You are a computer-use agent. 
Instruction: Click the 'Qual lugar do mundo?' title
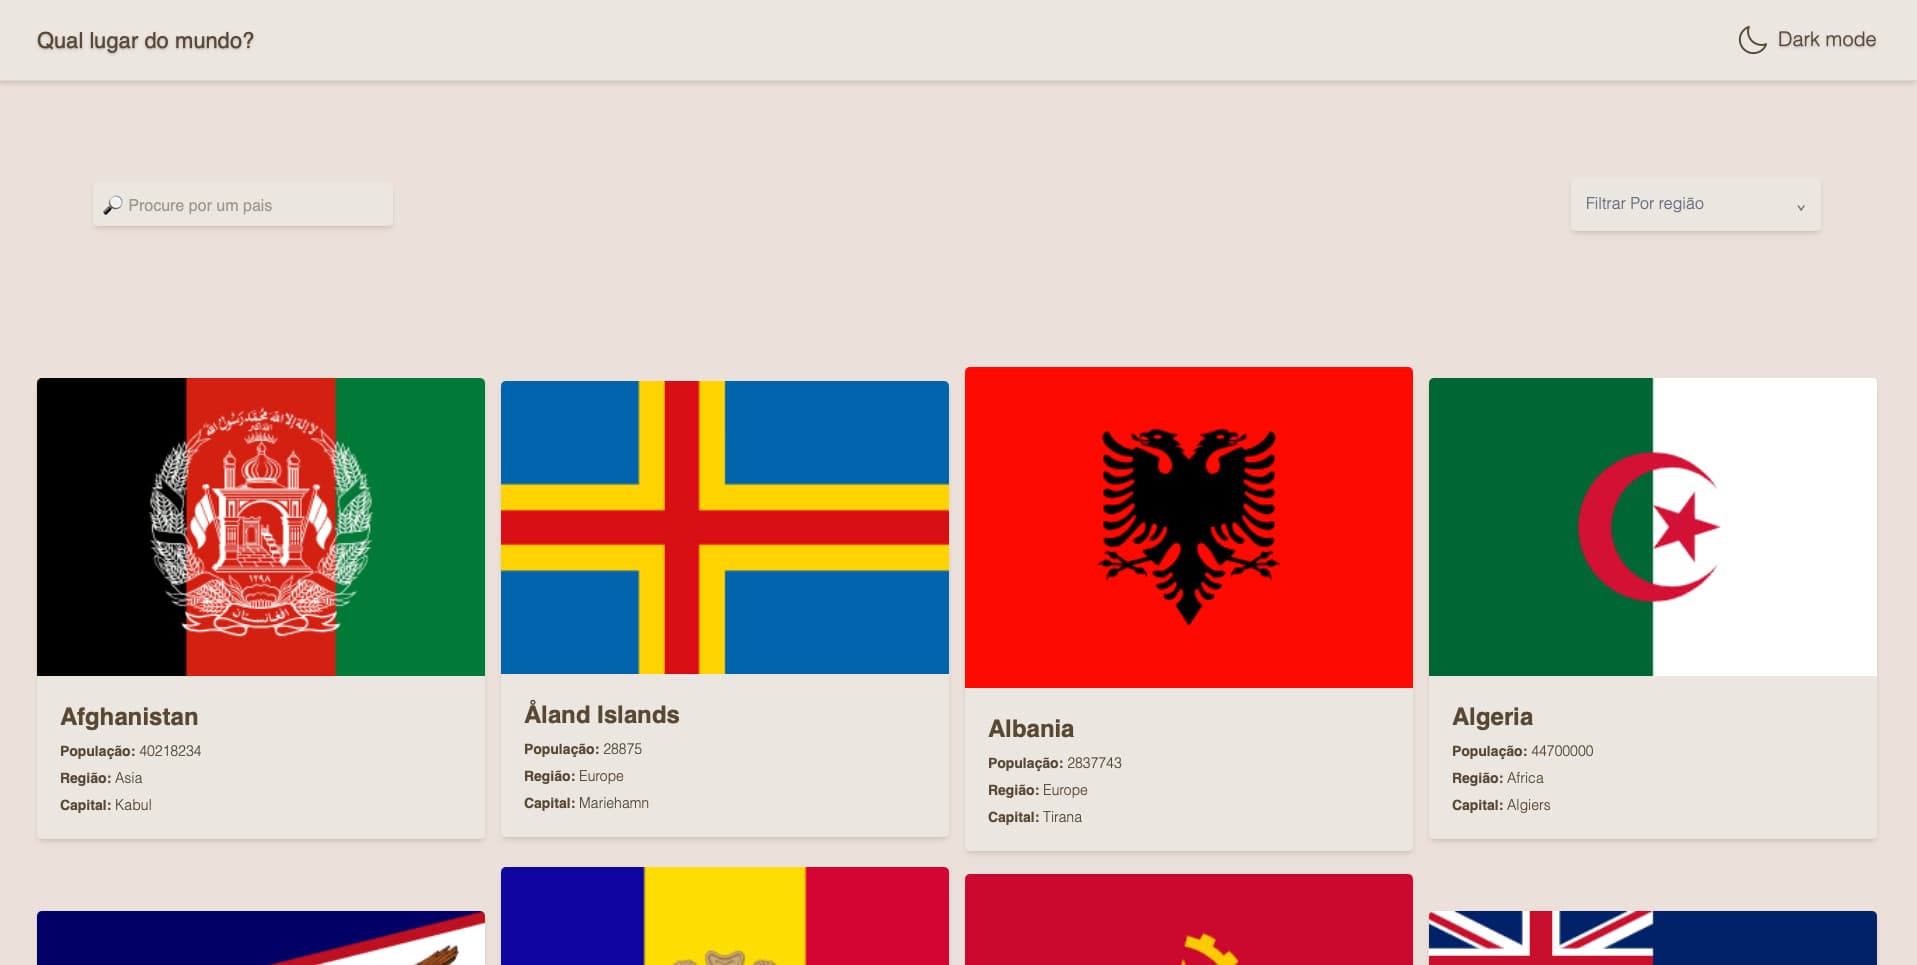tap(145, 41)
